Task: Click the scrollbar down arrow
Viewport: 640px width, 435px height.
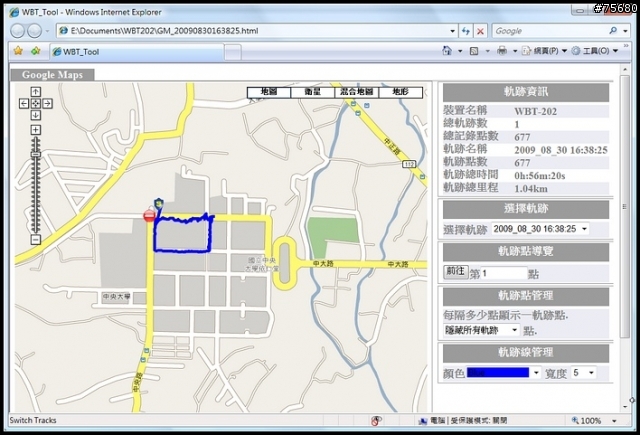Action: [x=625, y=406]
